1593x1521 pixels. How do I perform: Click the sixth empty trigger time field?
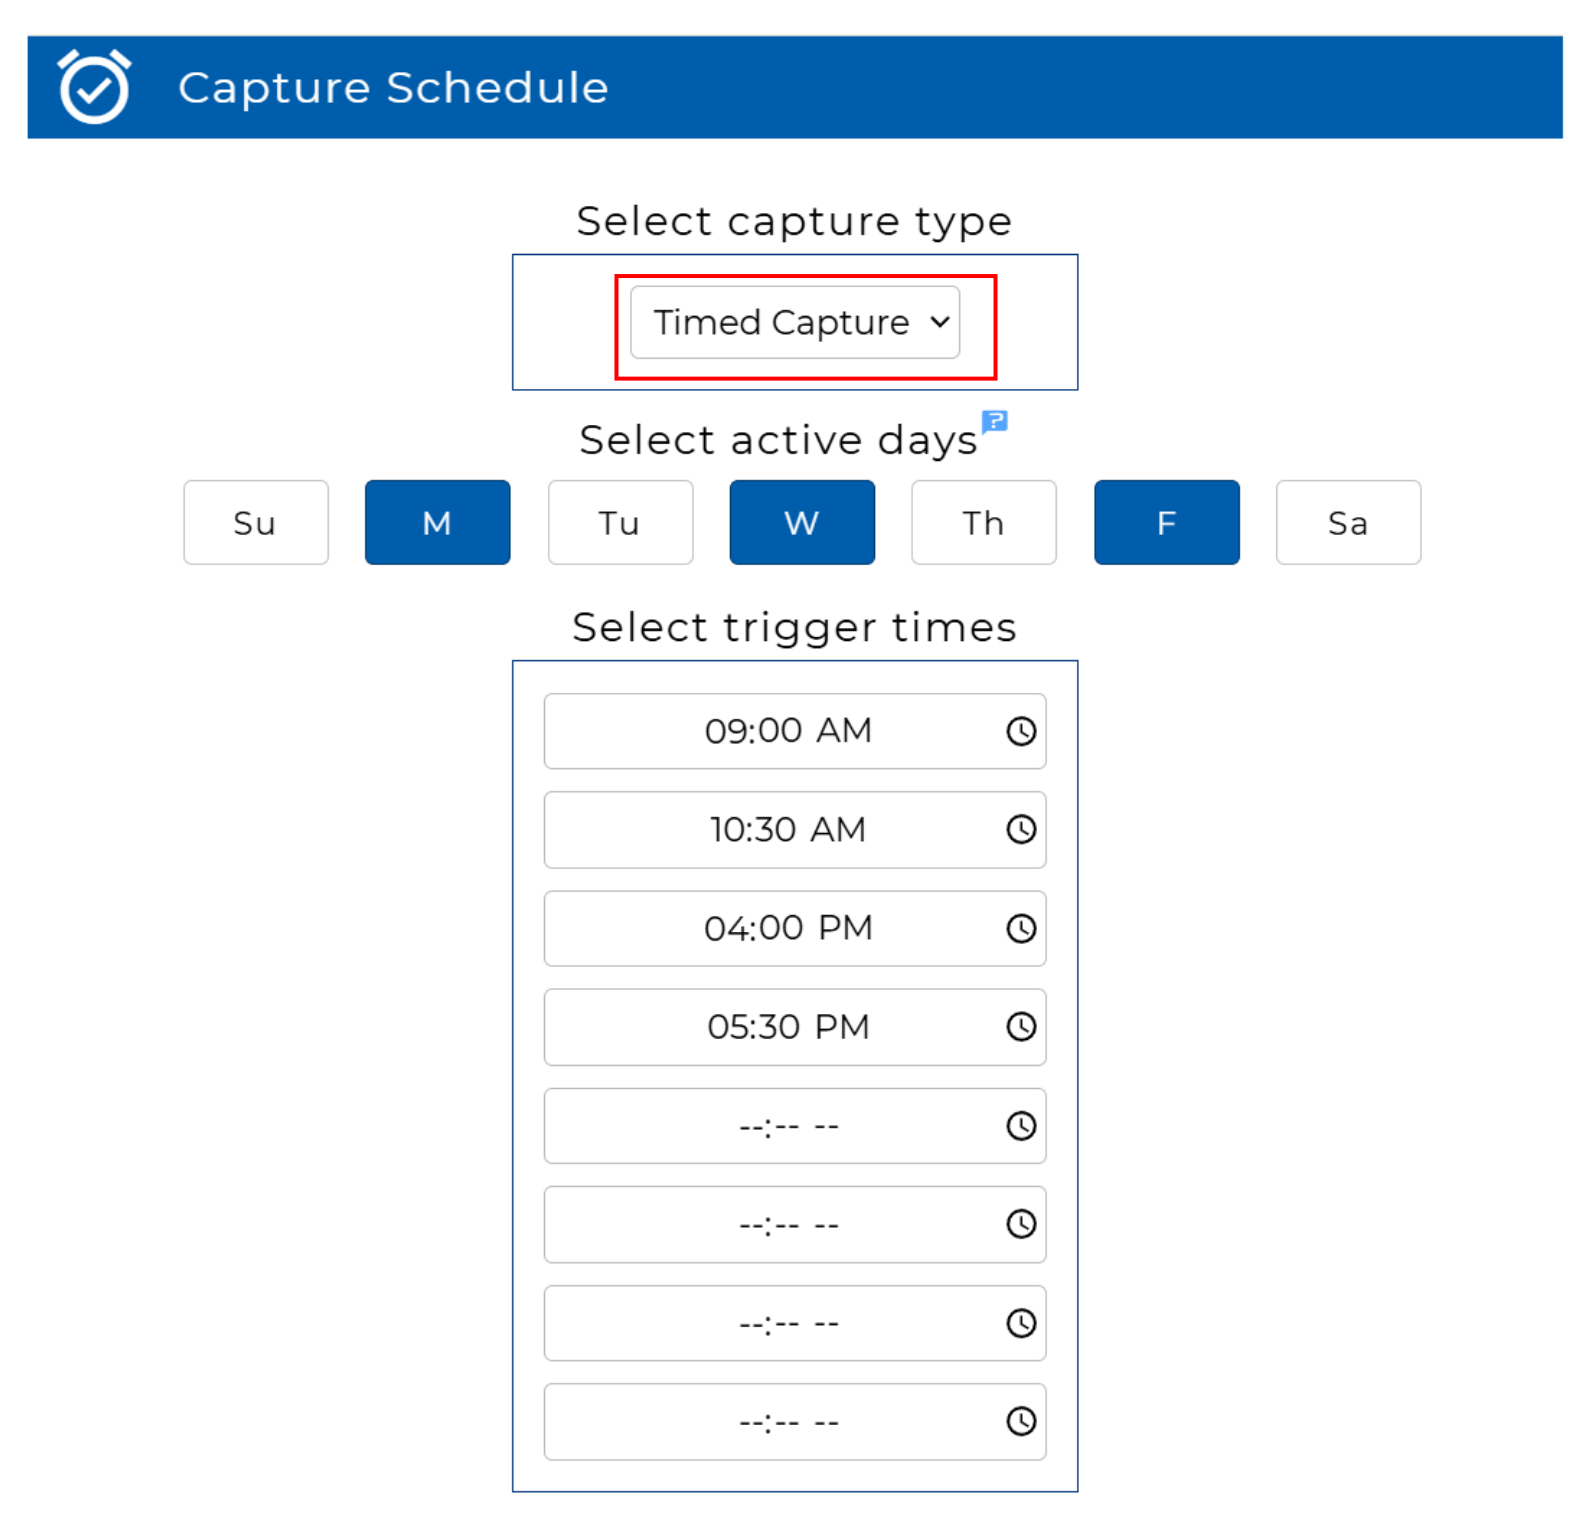pyautogui.click(x=787, y=1225)
